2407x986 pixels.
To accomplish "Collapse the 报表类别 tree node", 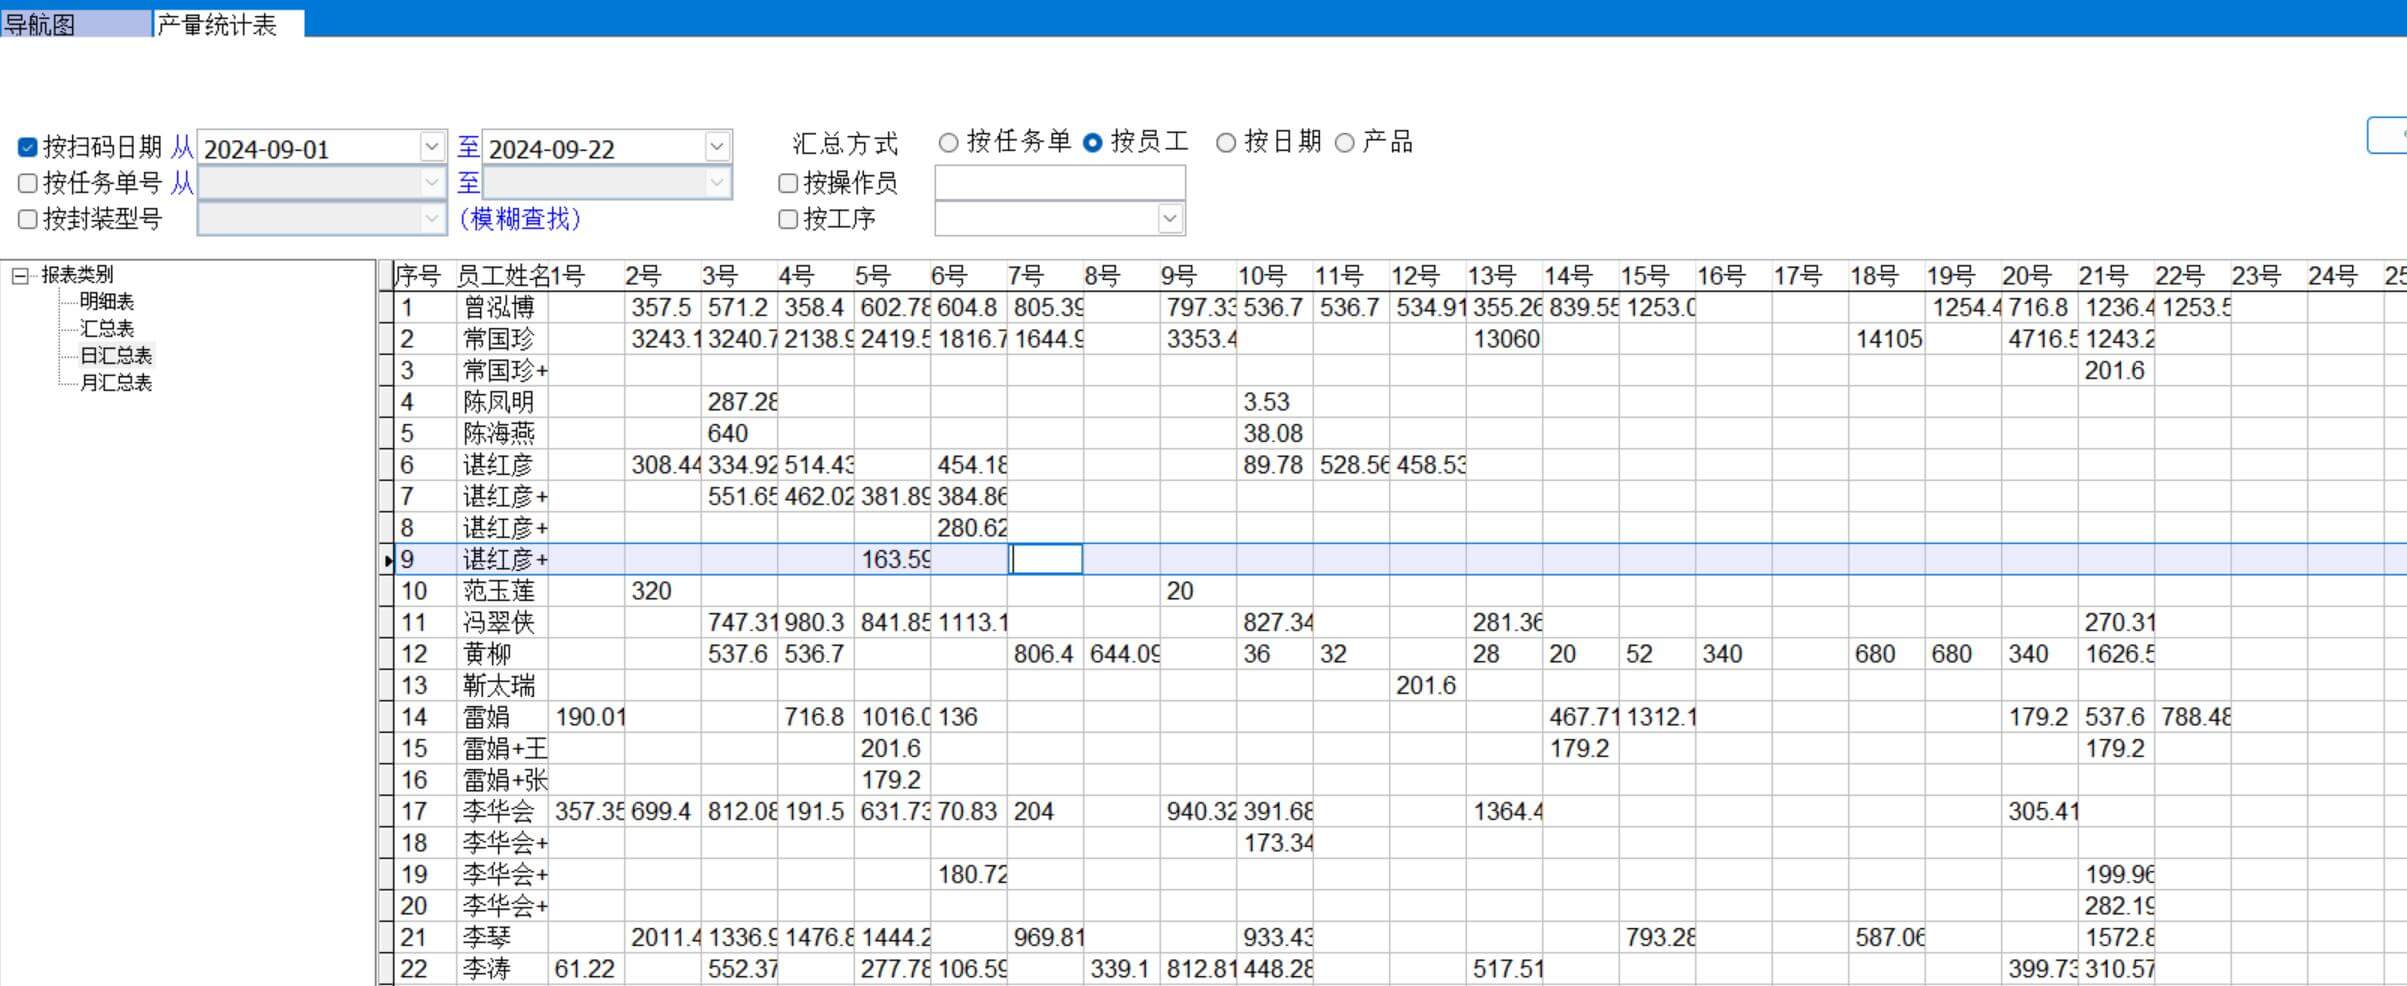I will [x=20, y=275].
